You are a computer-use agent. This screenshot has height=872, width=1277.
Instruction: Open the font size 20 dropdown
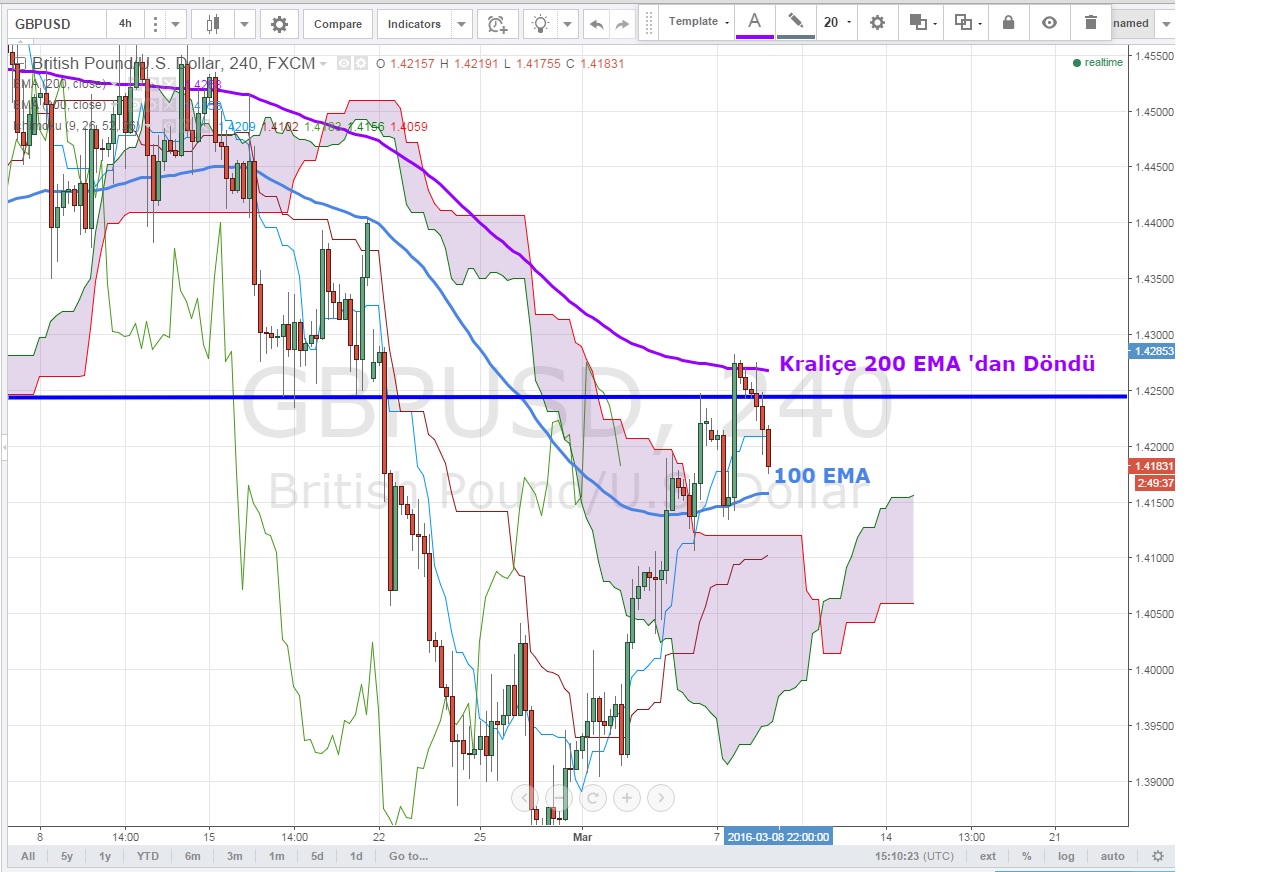pyautogui.click(x=837, y=22)
